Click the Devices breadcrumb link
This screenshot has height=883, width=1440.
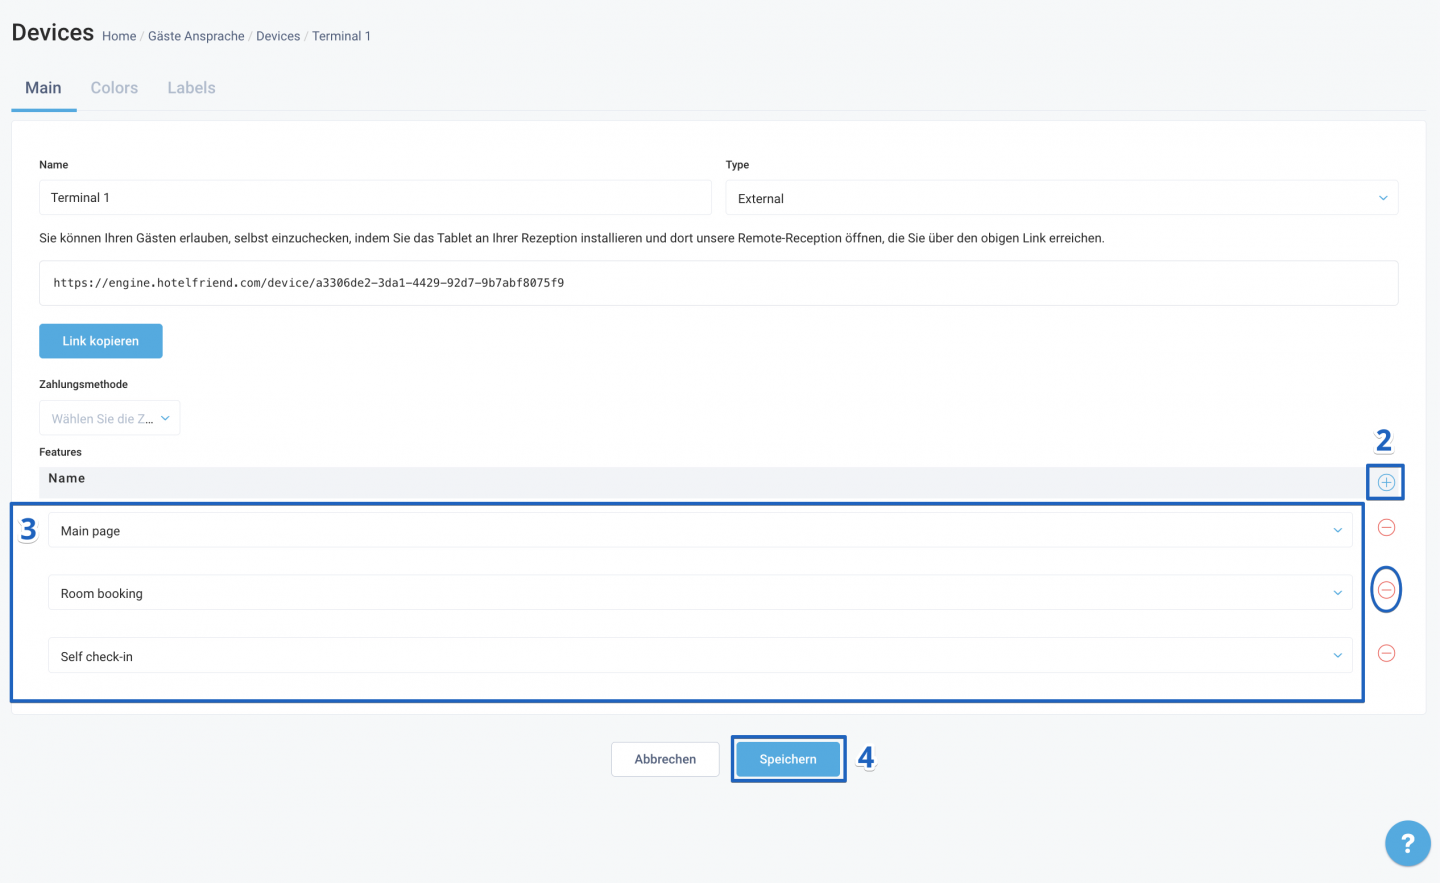point(278,36)
